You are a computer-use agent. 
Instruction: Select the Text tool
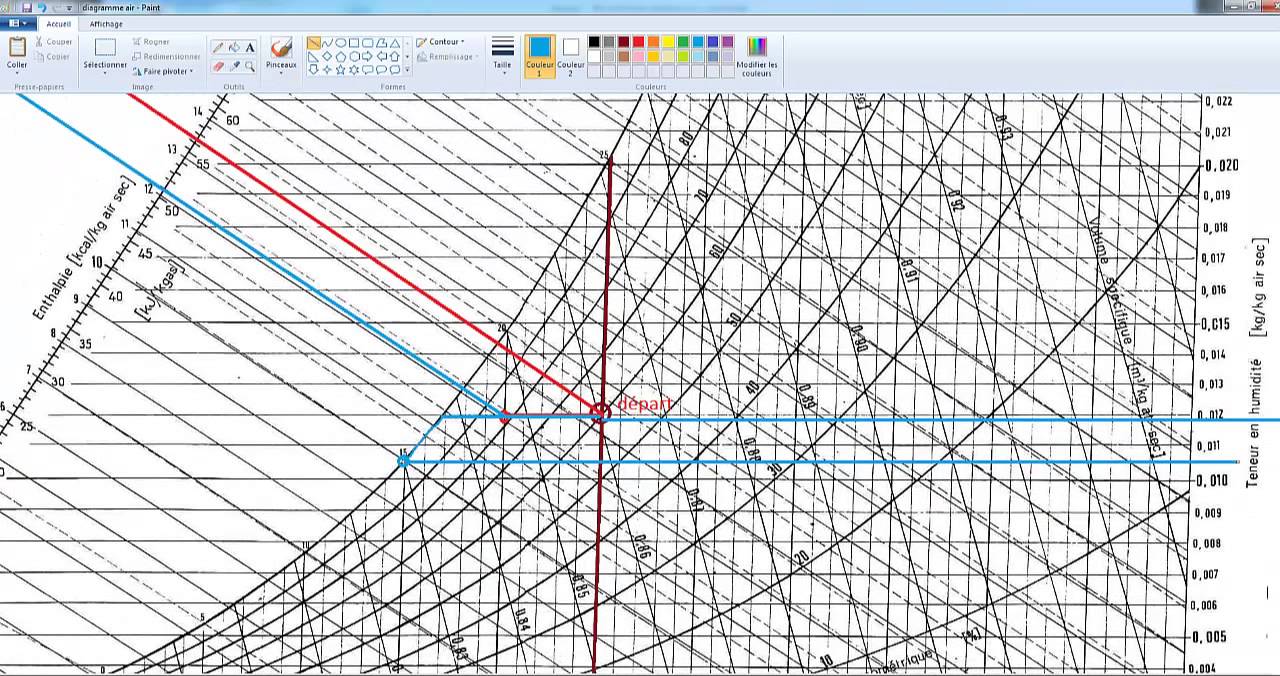pos(250,47)
